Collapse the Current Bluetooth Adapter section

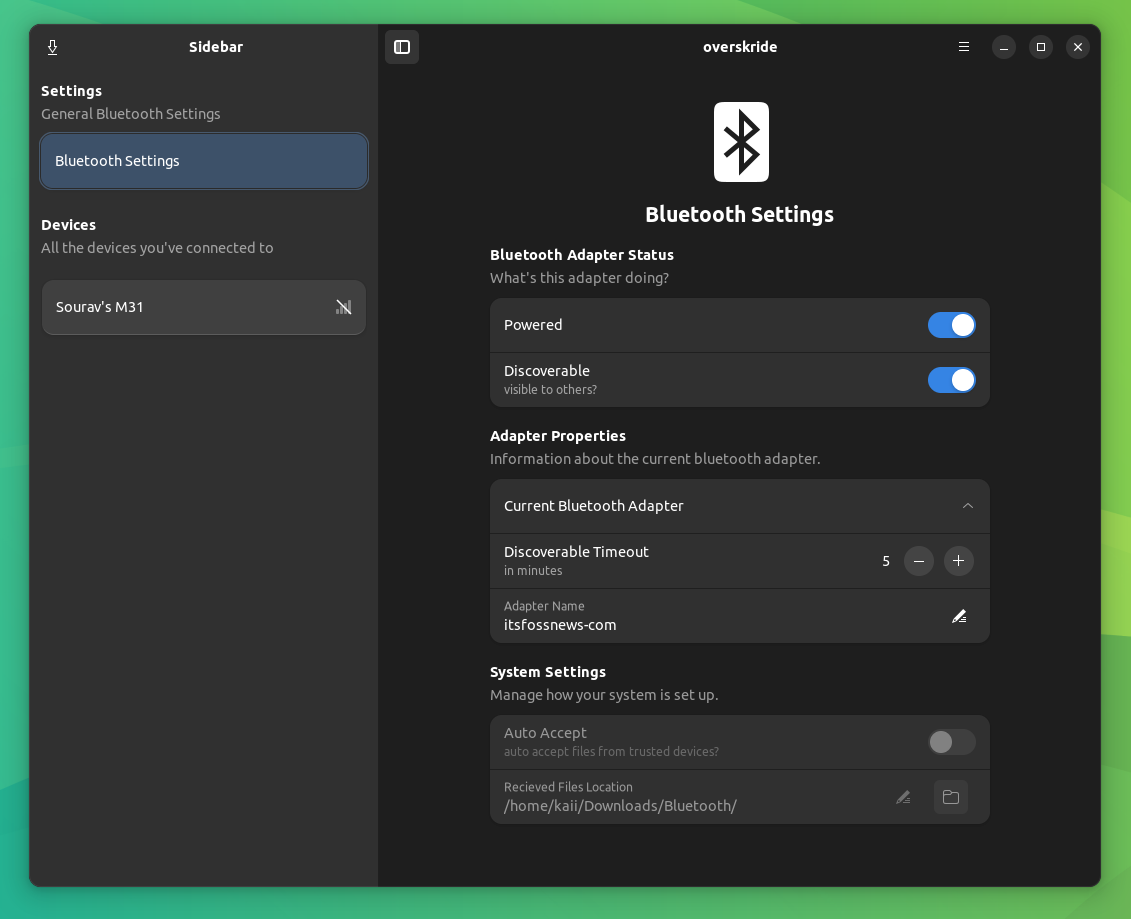[x=967, y=506]
